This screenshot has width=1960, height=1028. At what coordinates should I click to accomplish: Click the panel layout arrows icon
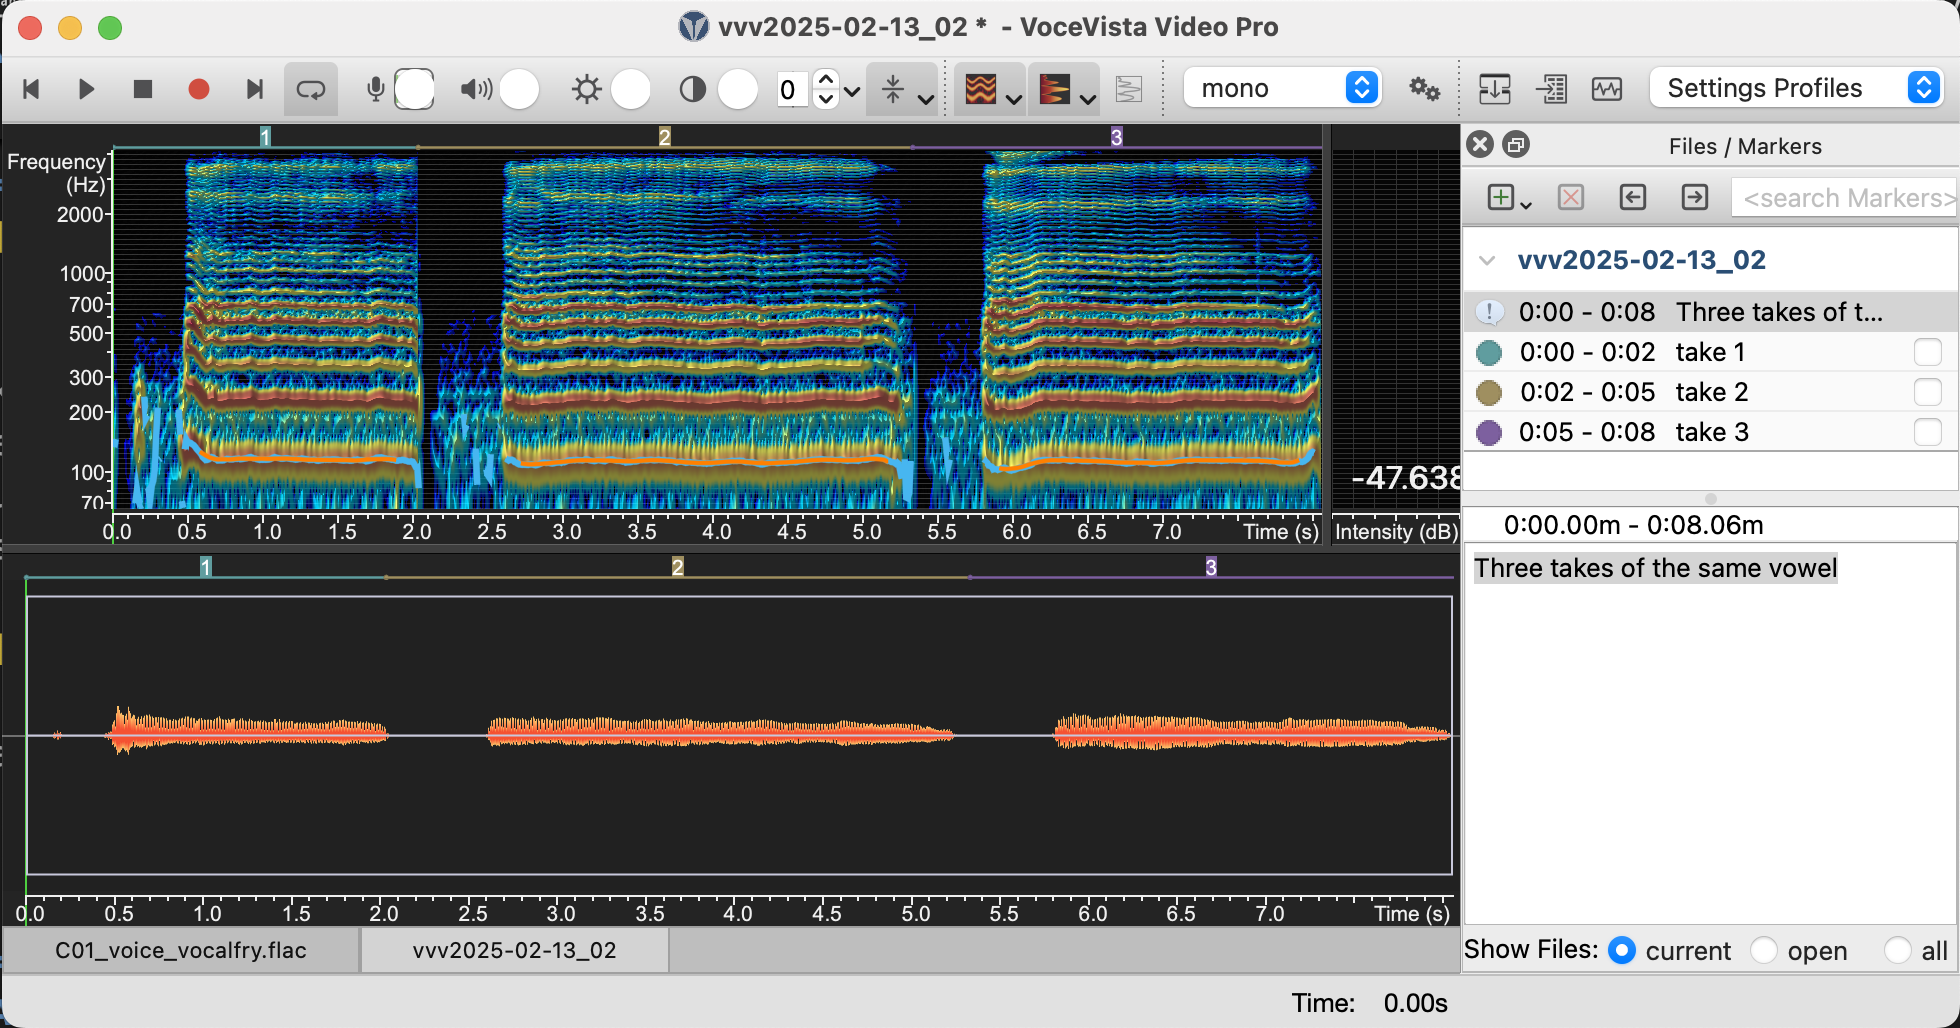click(1494, 89)
